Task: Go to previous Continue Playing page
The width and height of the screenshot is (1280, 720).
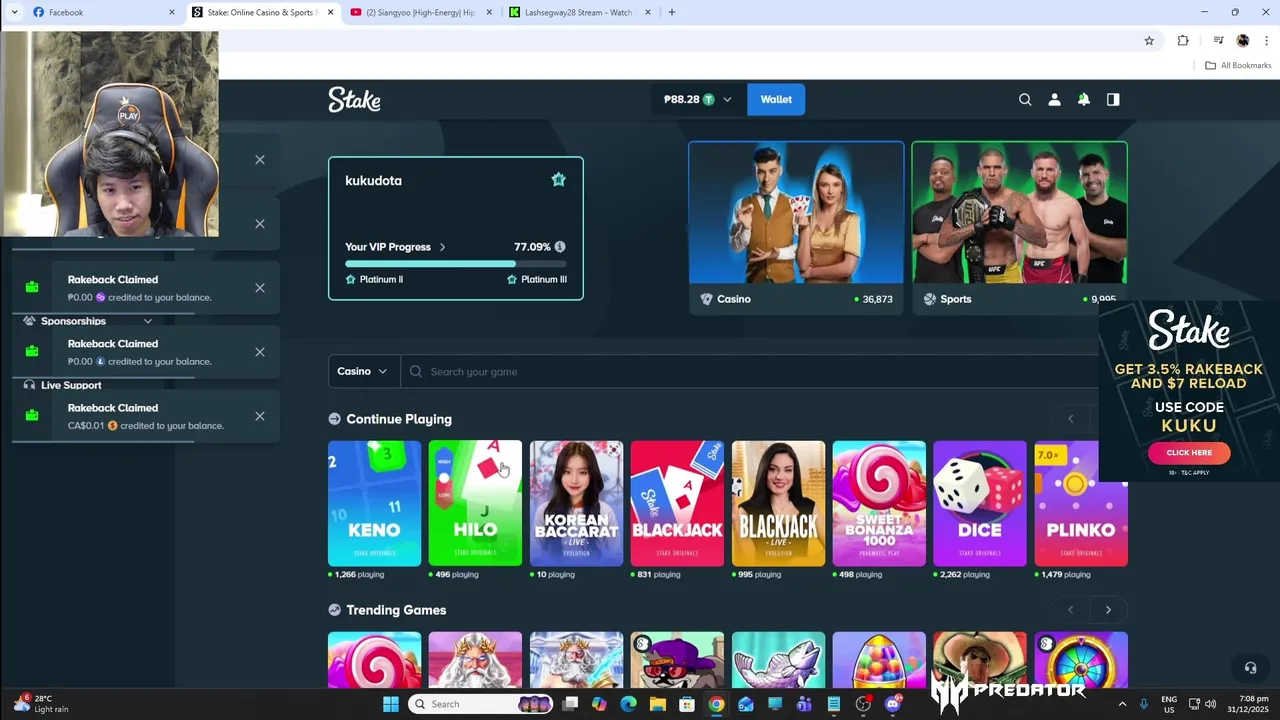Action: coord(1071,419)
